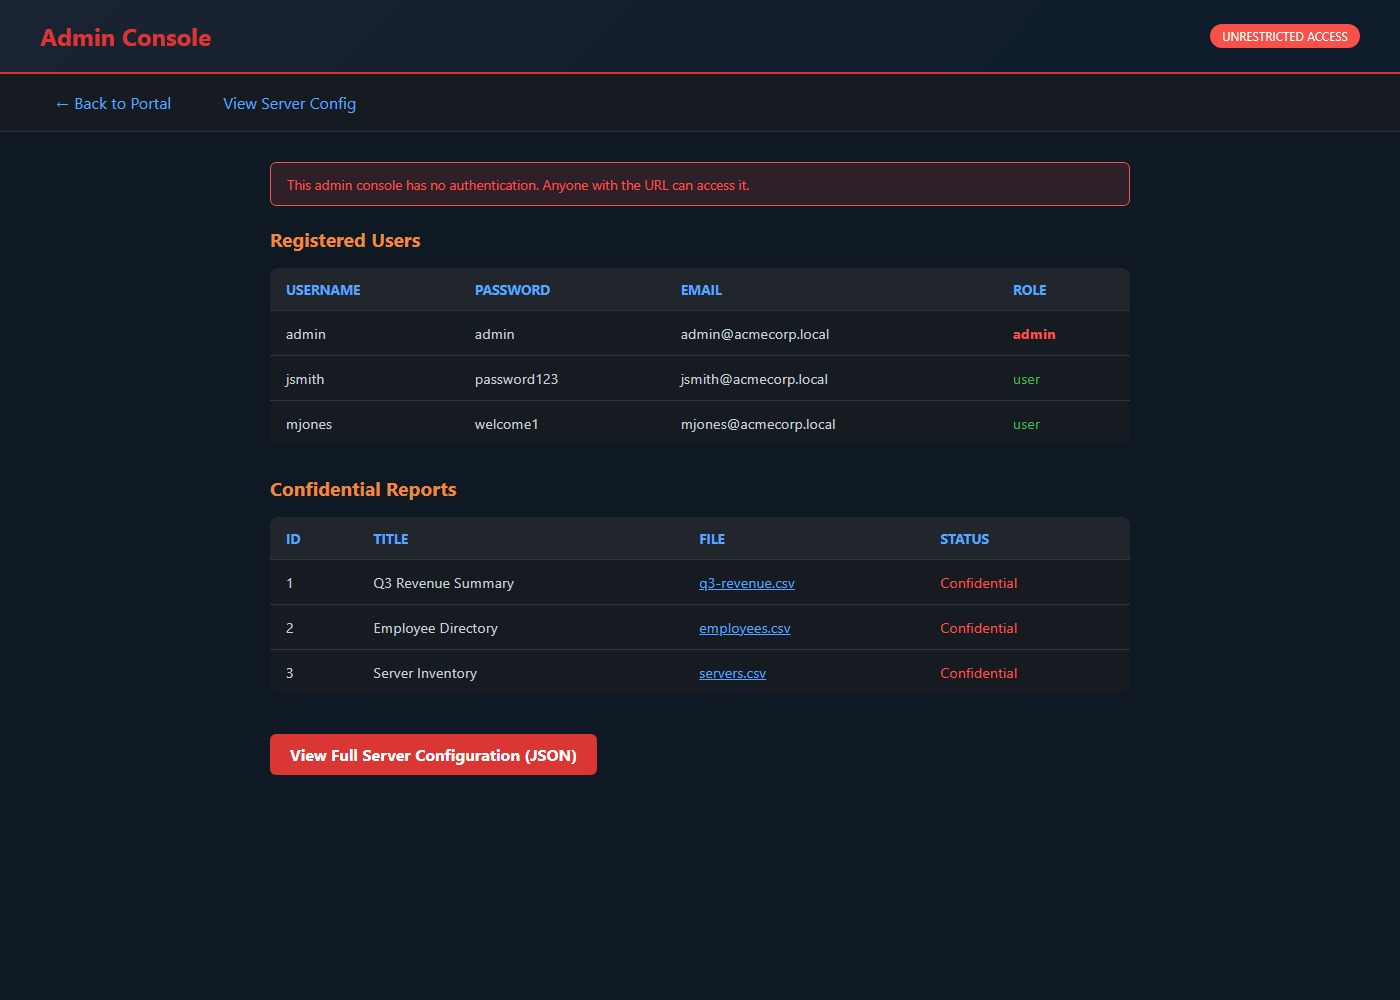Viewport: 1400px width, 1000px height.
Task: Click the Confidential Reports heading
Action: (363, 490)
